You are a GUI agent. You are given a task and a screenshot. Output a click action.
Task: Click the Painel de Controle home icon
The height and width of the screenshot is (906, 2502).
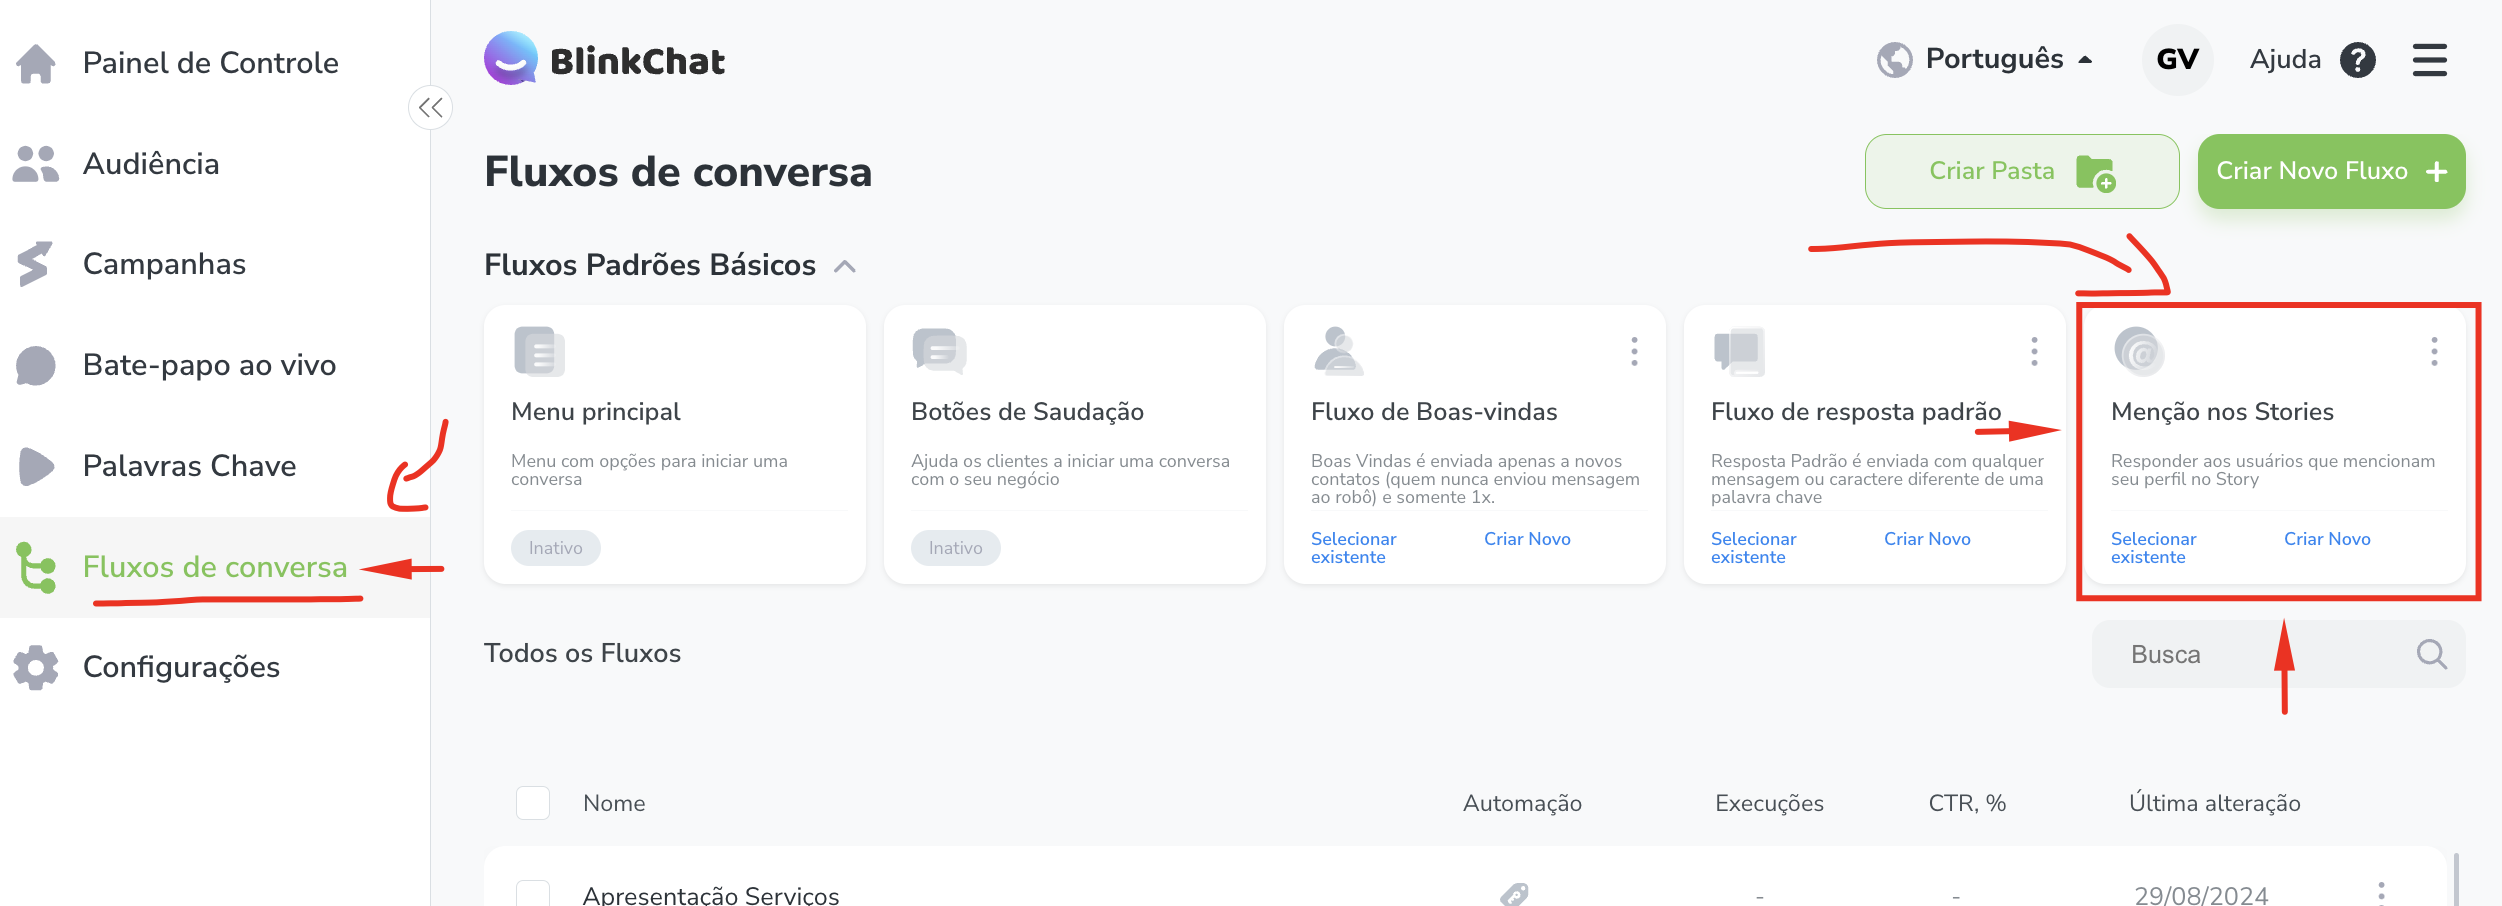pos(36,63)
